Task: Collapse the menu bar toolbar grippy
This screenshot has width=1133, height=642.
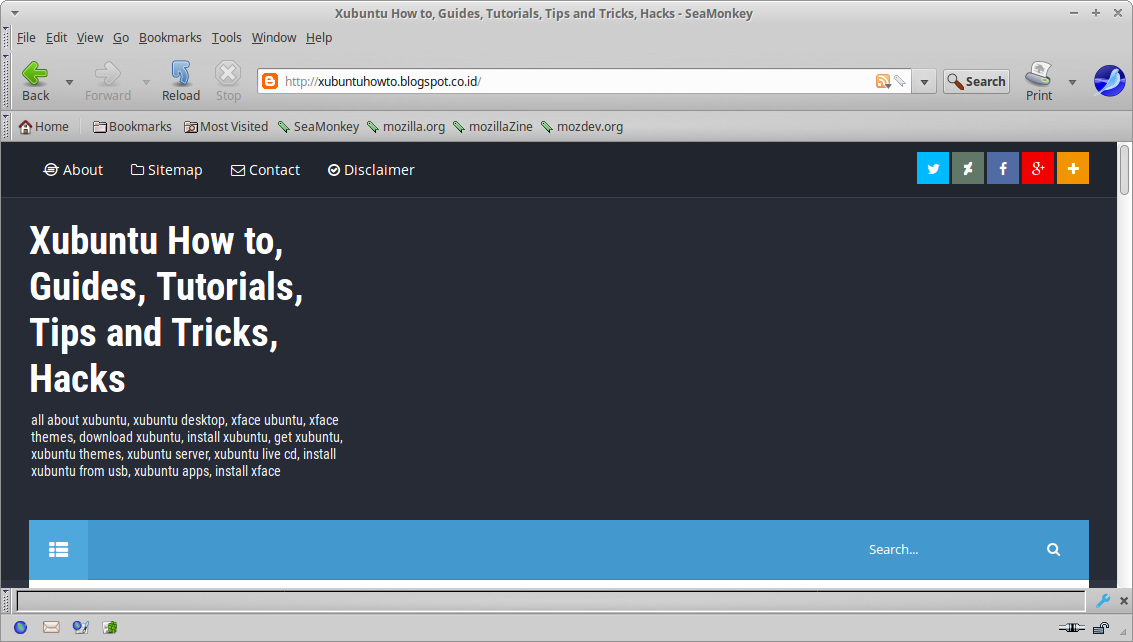Action: pos(6,38)
